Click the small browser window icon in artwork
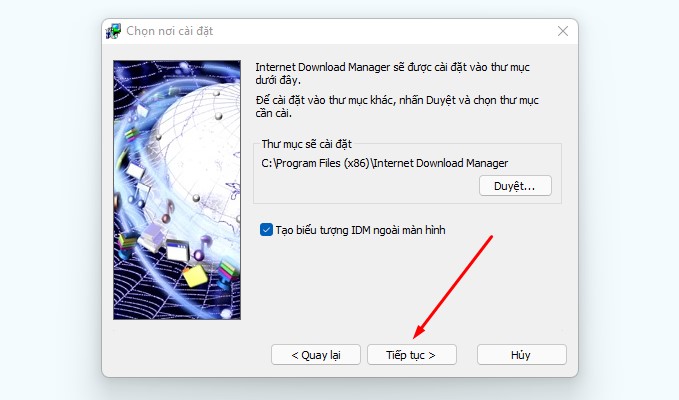Image resolution: width=679 pixels, height=400 pixels. coord(178,250)
